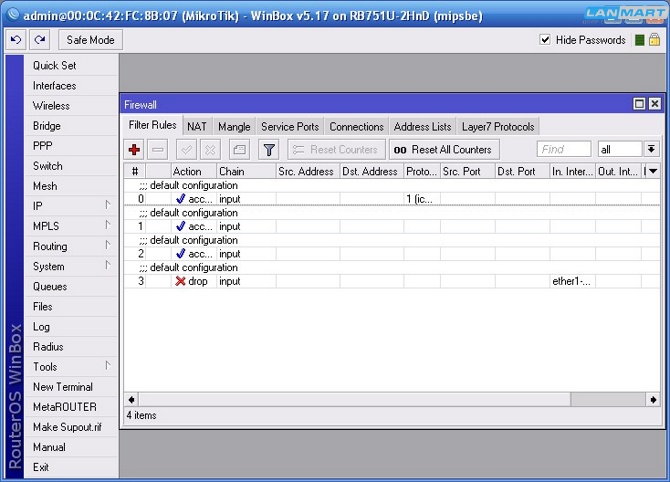This screenshot has height=482, width=670.
Task: Click Exit in the sidebar
Action: 71,467
